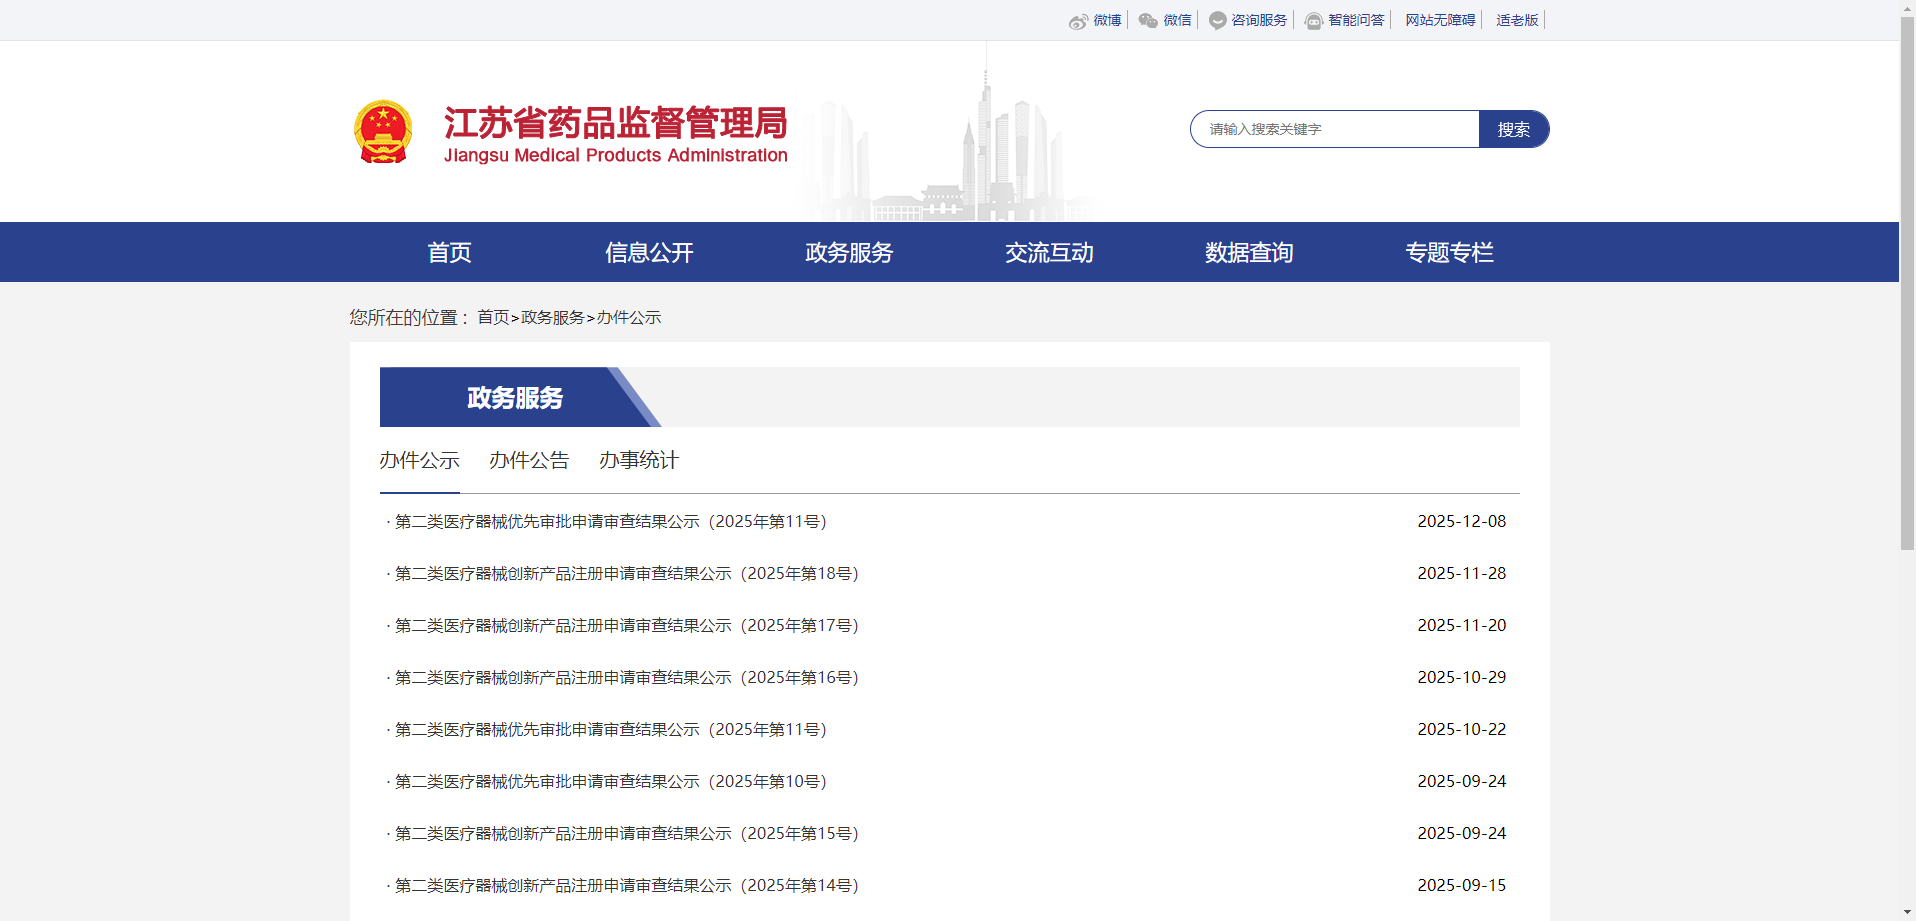
Task: Select the 办件公告 tab
Action: coord(530,460)
